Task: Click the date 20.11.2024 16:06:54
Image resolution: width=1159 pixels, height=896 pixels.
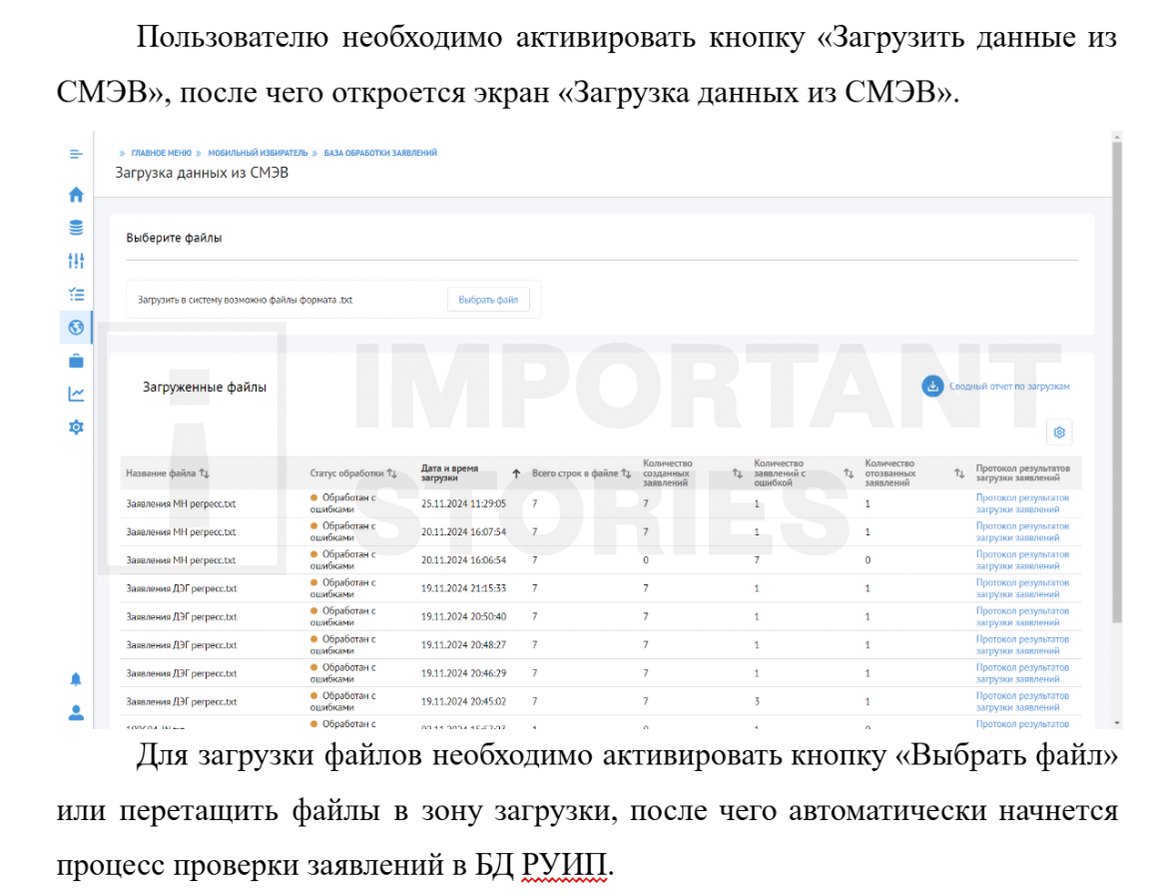Action: point(463,560)
